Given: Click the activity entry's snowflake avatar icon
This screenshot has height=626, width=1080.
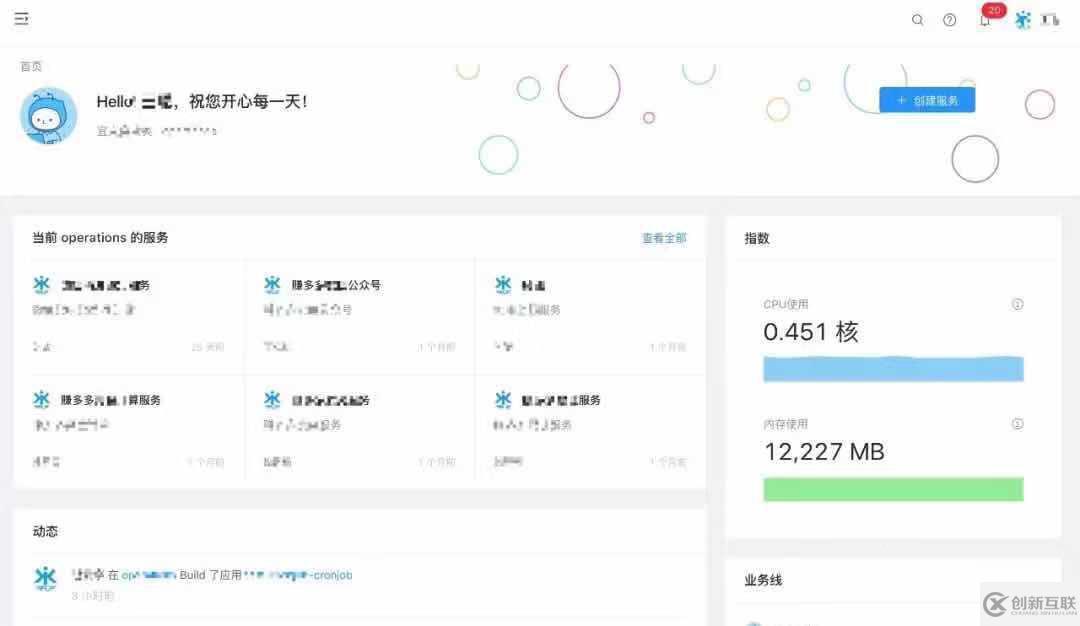Looking at the screenshot, I should tap(45, 578).
